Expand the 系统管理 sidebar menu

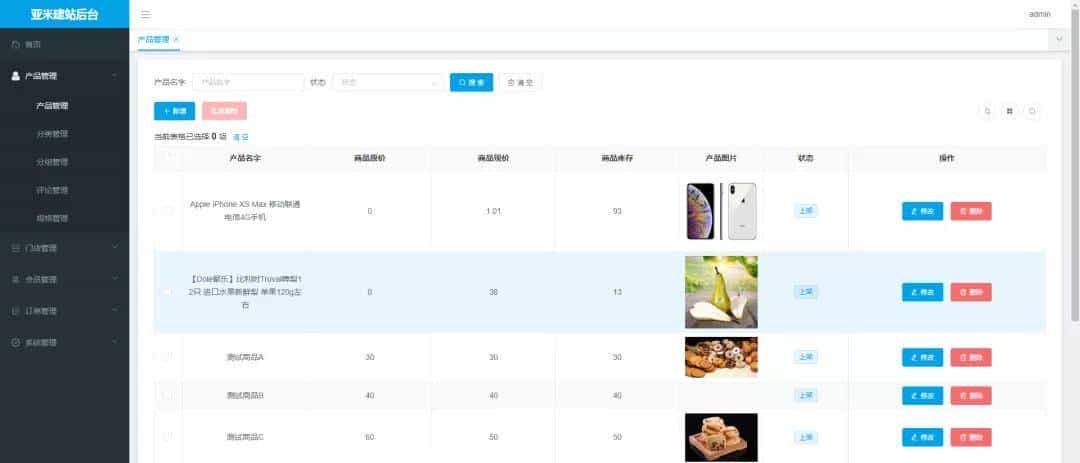tap(64, 342)
